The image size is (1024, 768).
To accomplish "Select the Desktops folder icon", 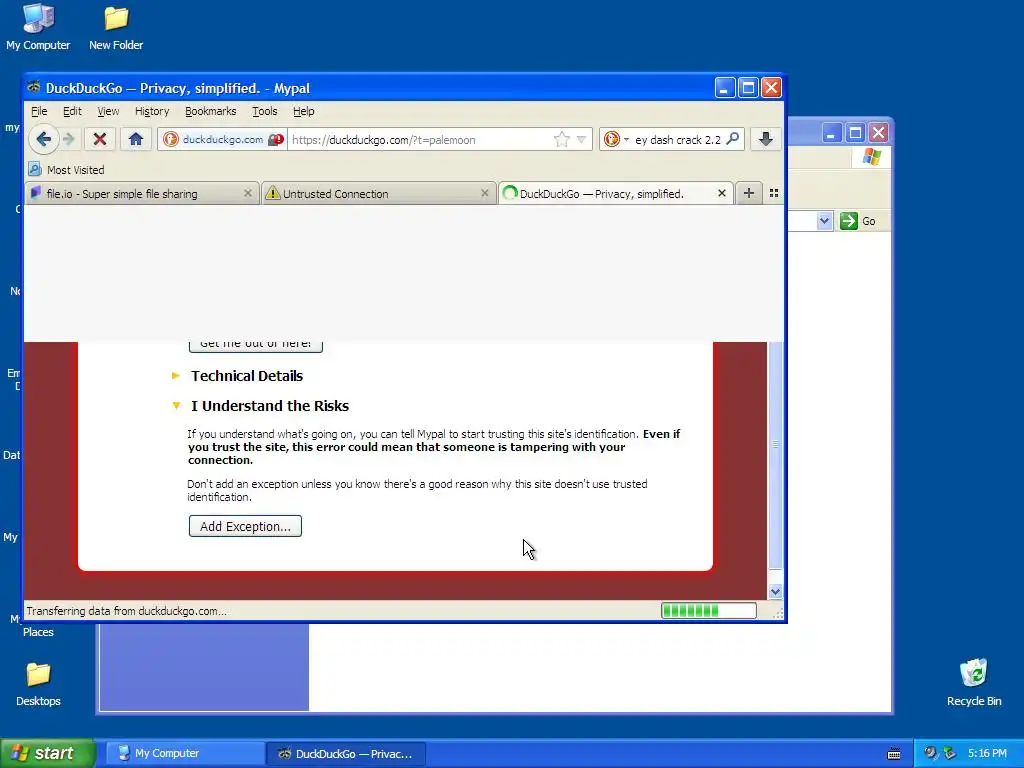I will (38, 684).
